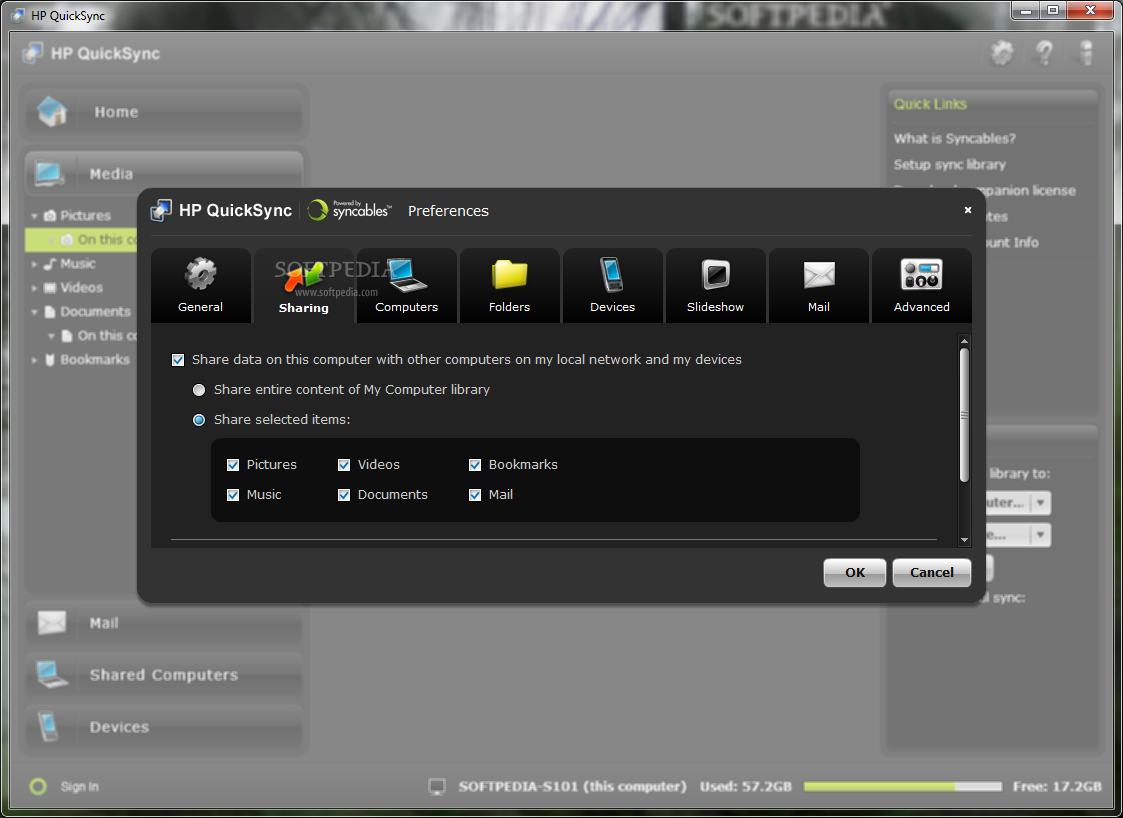Open the Devices phone icon tab
Viewport: 1123px width, 818px height.
[x=612, y=275]
